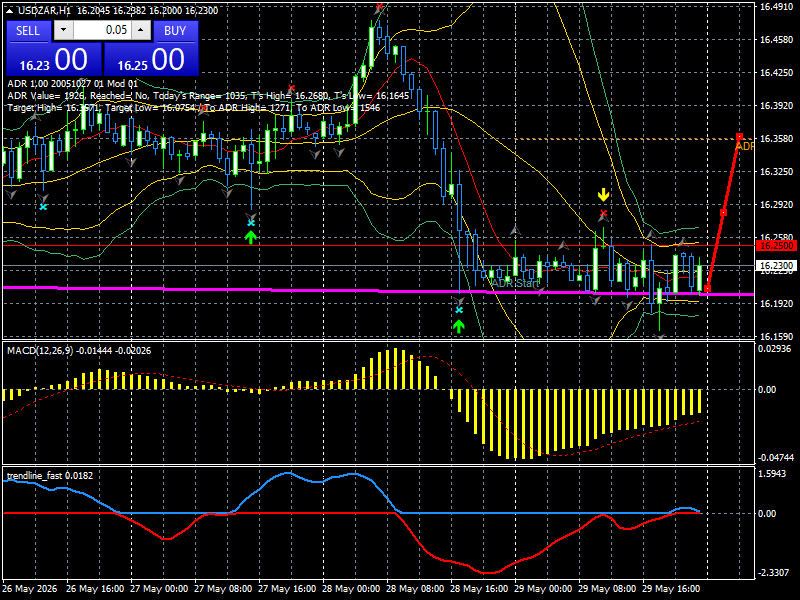This screenshot has height=600, width=800.
Task: Click the 16.23 sell price tile
Action: [54, 59]
